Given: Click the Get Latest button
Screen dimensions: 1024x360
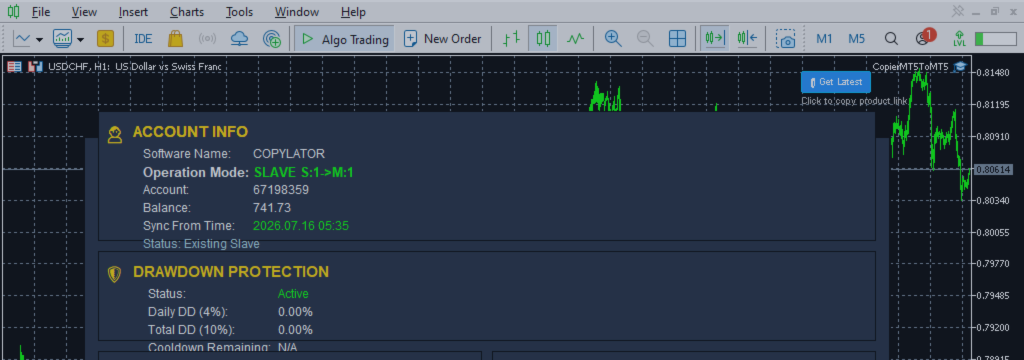Looking at the screenshot, I should click(x=836, y=82).
